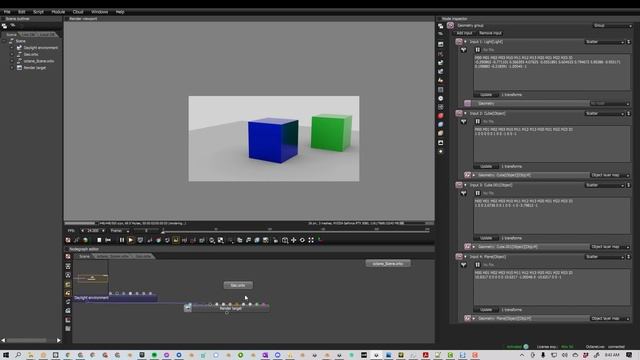Click Update button under Input 1 Light
Screen dimensions: 640x360
[x=486, y=95]
